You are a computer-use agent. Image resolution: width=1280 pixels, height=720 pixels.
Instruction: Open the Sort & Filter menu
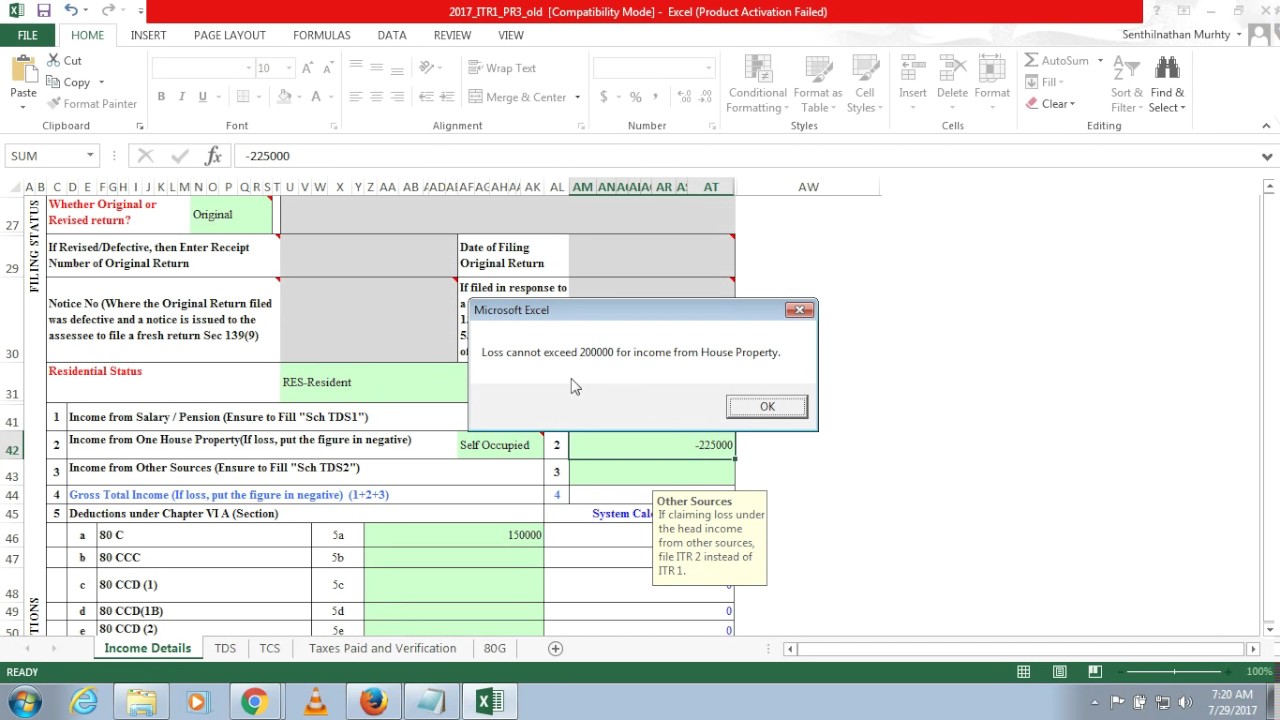(1127, 85)
